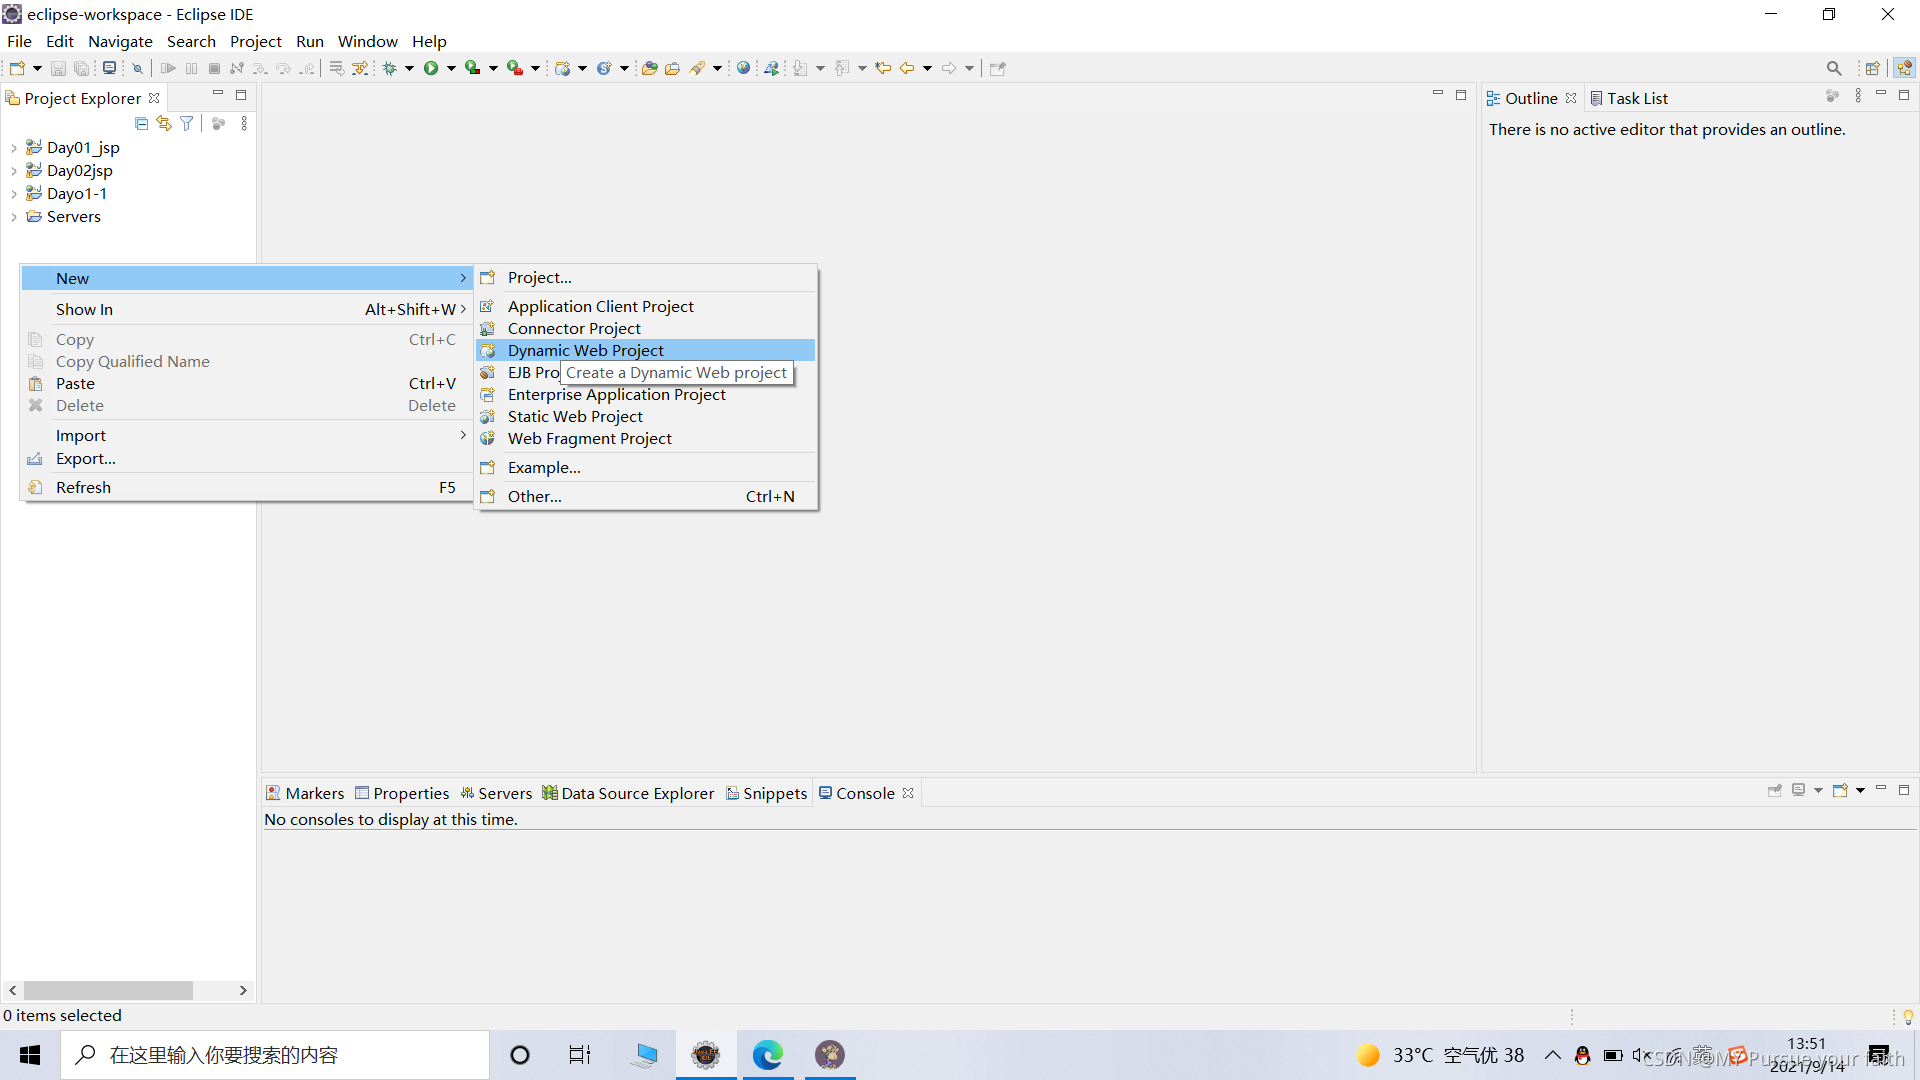Expand the Day01_jsp project node
The width and height of the screenshot is (1920, 1080).
click(x=14, y=148)
